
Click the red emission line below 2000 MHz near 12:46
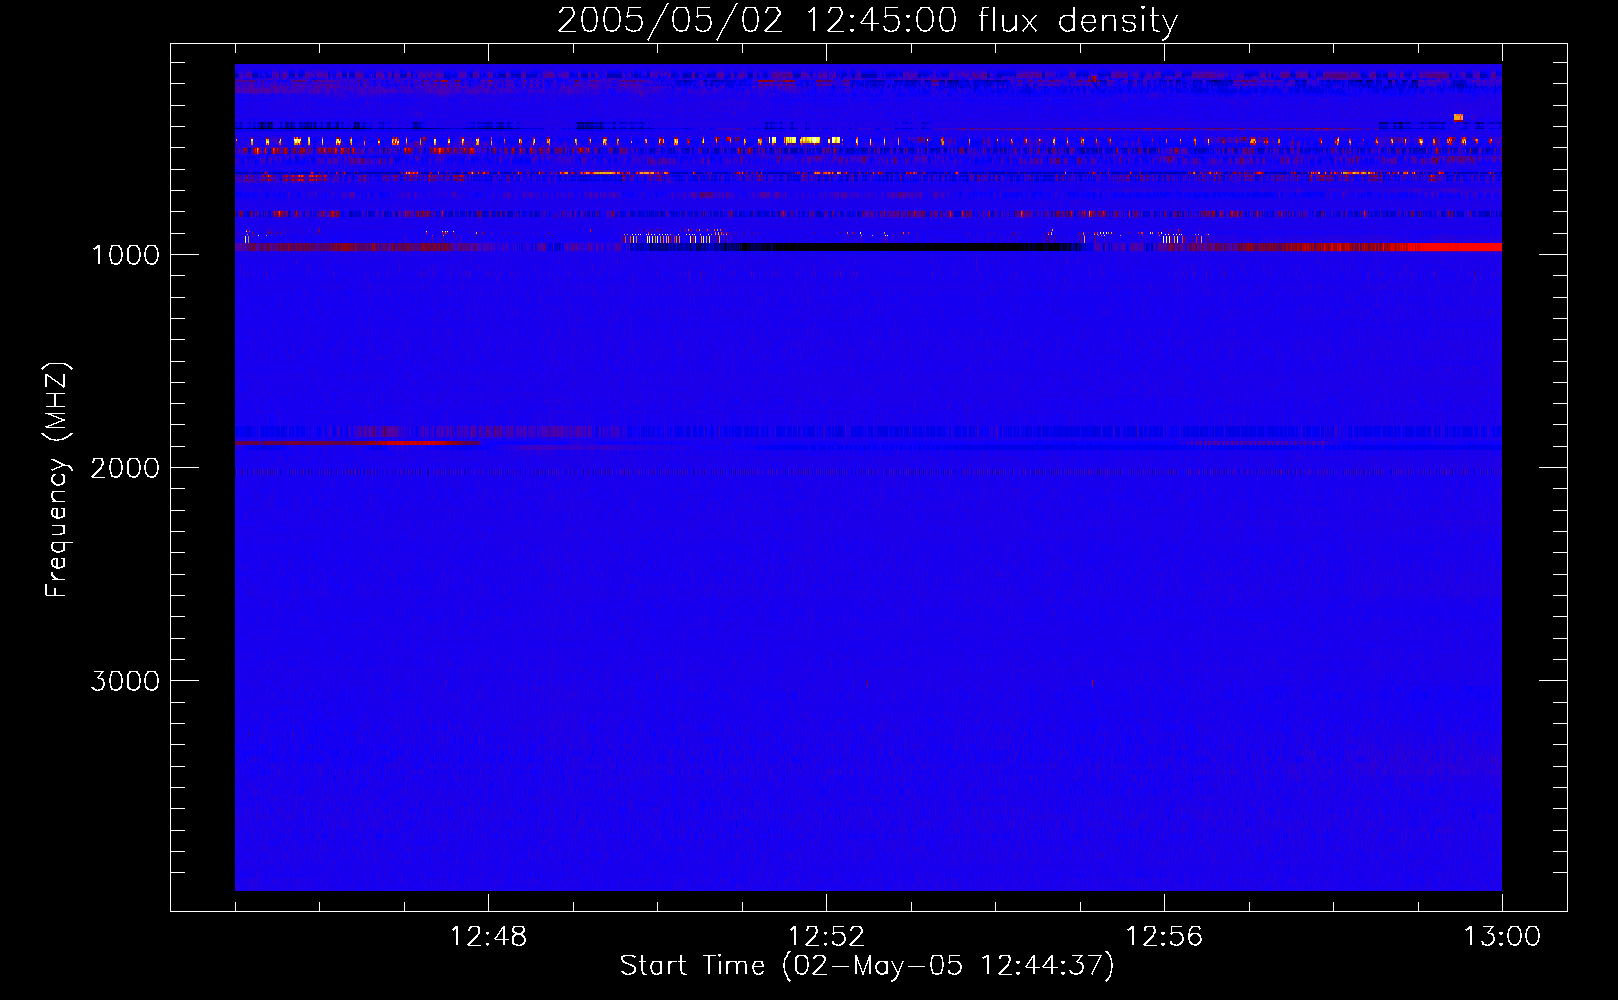point(355,443)
